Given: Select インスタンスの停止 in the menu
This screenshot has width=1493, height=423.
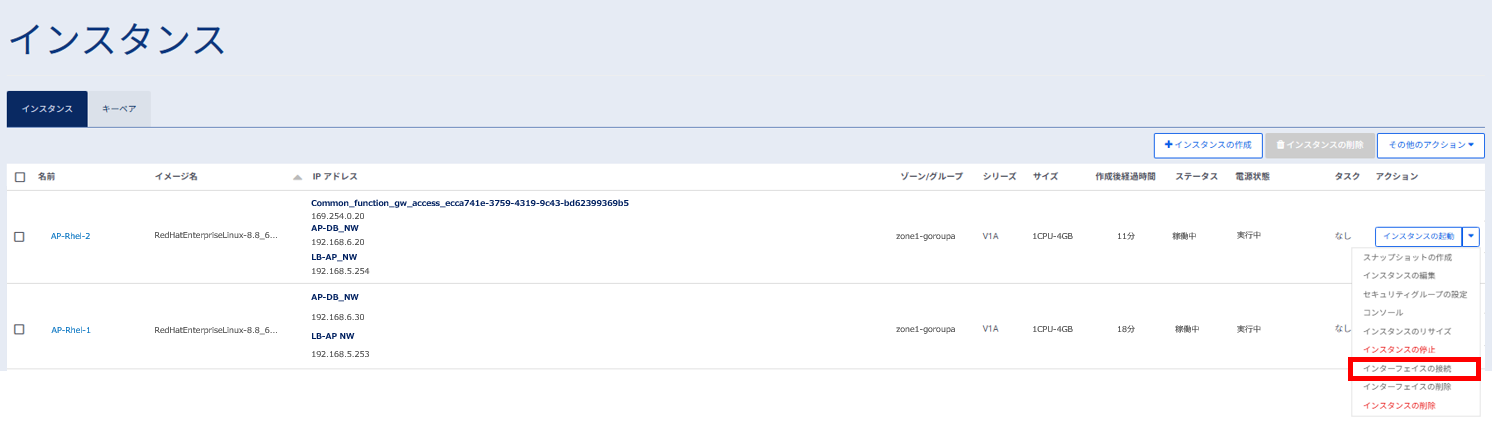Looking at the screenshot, I should click(1399, 350).
